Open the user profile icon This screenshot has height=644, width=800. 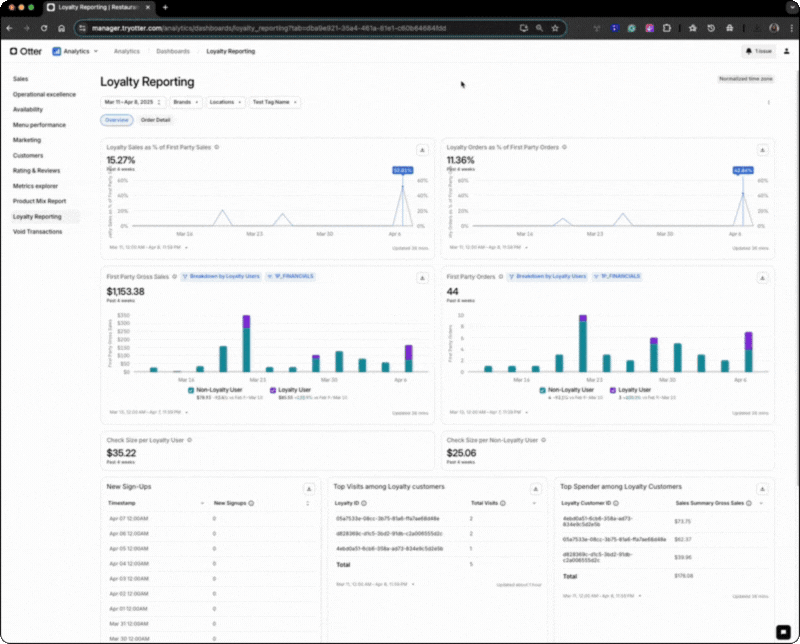[783, 50]
